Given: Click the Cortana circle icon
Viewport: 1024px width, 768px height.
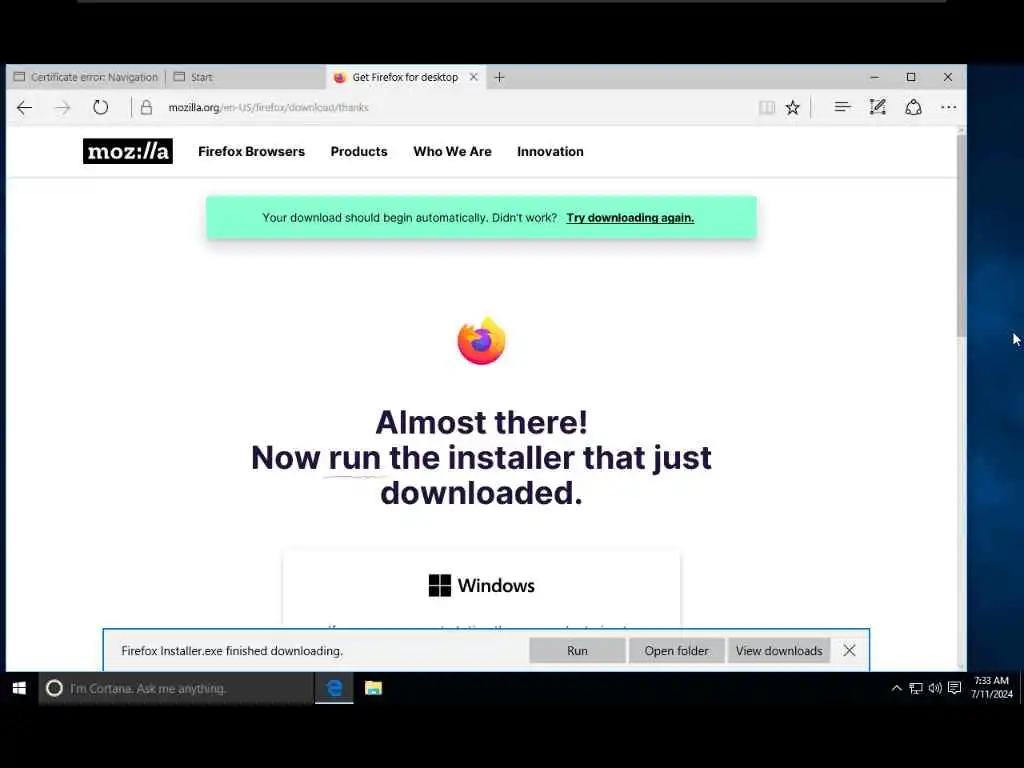Looking at the screenshot, I should pyautogui.click(x=54, y=688).
